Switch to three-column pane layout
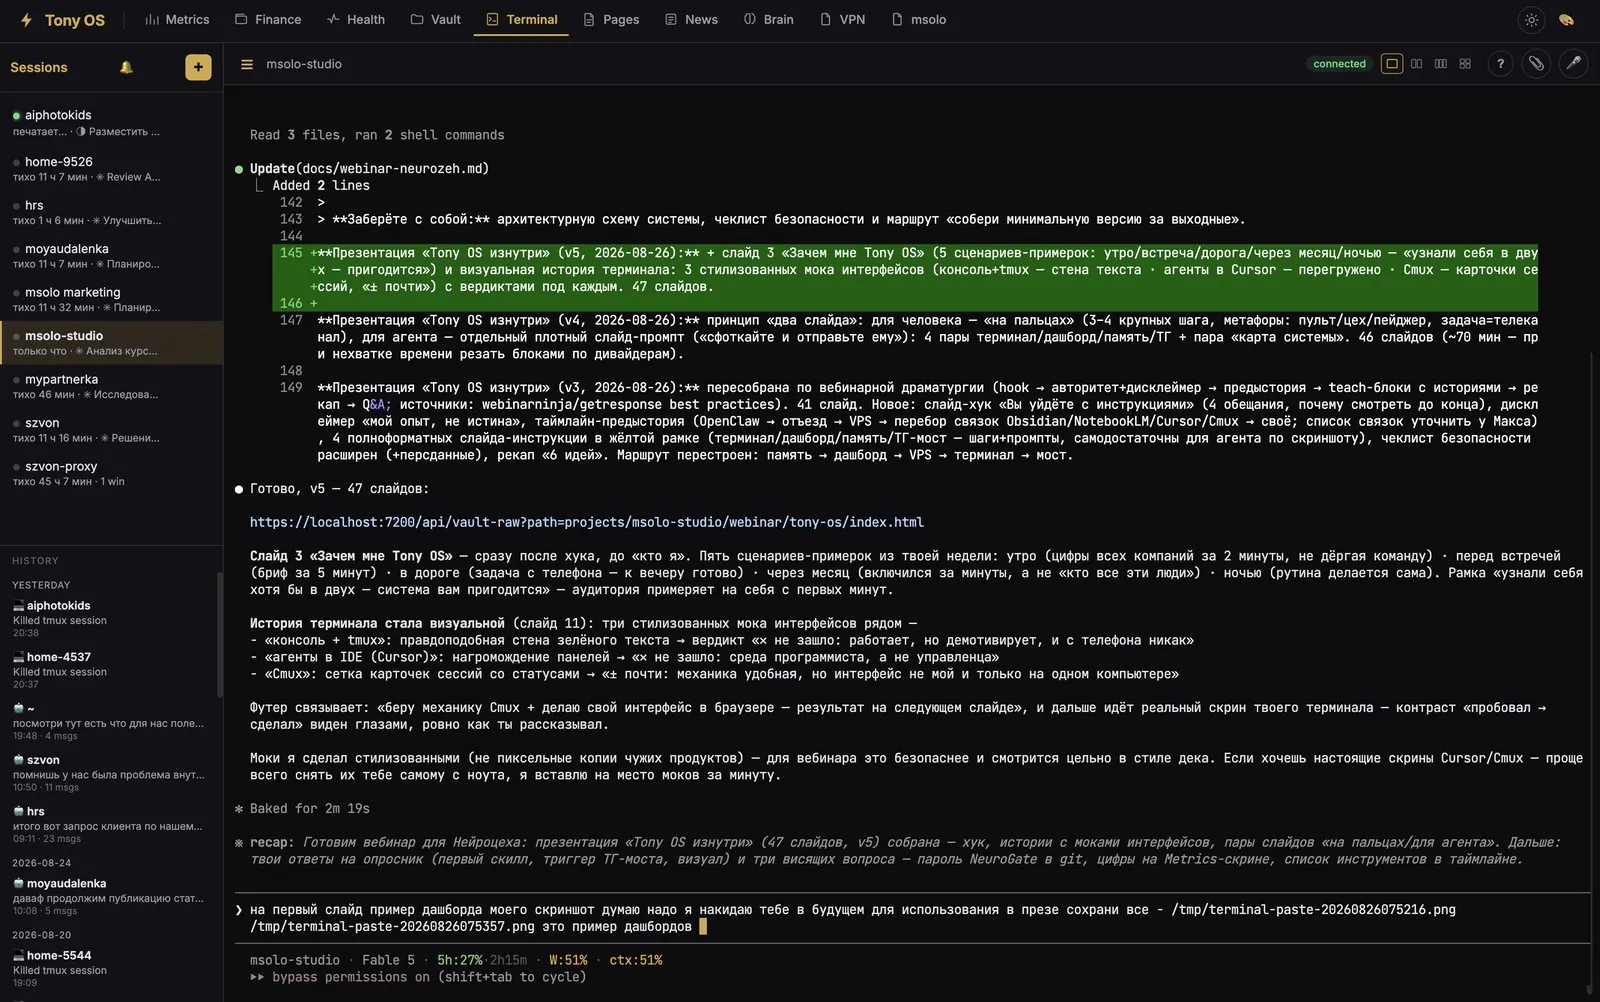Screen dimensions: 1600x1002 [1441, 64]
